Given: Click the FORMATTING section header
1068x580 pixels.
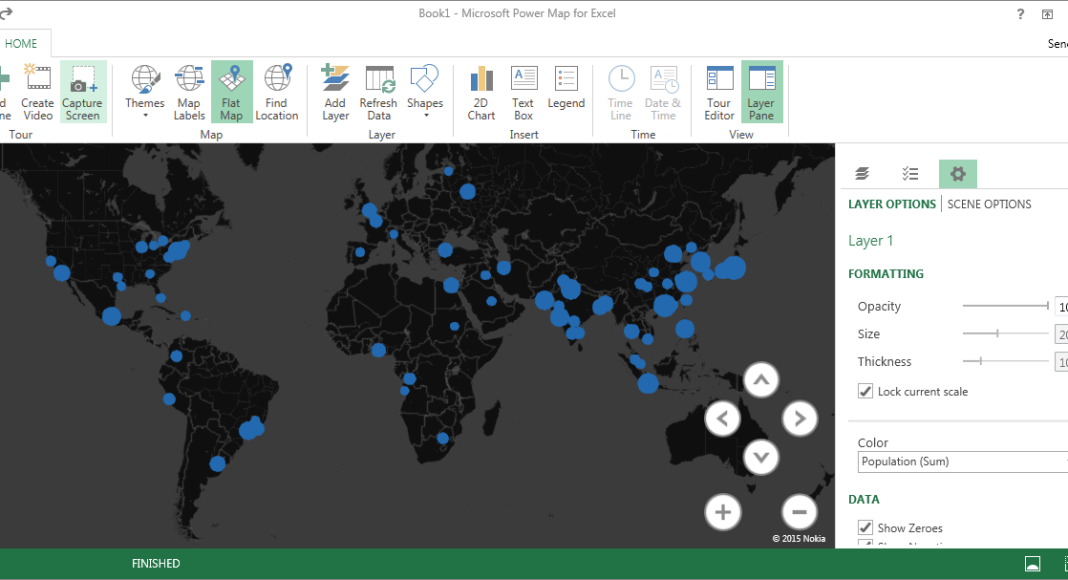Looking at the screenshot, I should click(885, 274).
